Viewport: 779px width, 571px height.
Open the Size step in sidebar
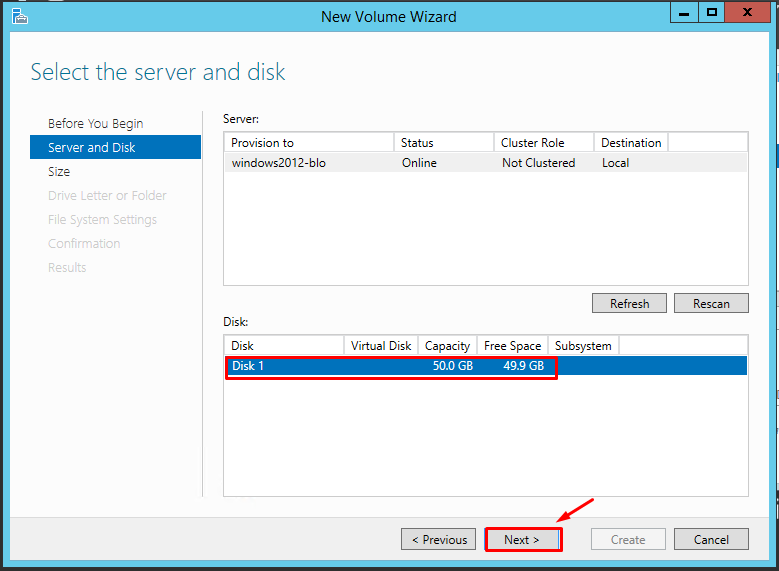coord(59,171)
